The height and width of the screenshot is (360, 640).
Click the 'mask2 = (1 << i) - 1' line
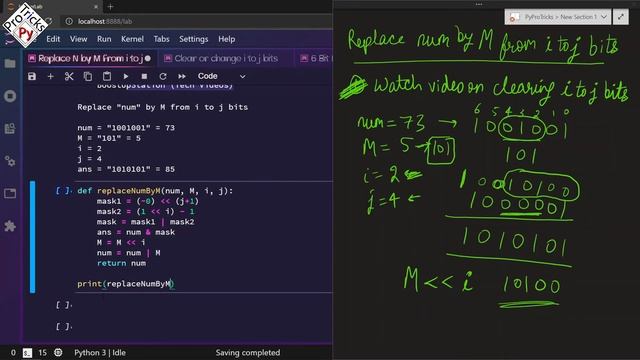tap(145, 211)
